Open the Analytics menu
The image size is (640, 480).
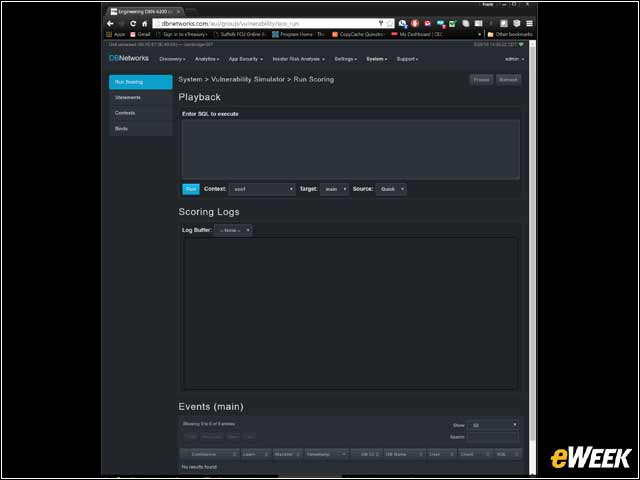207,59
